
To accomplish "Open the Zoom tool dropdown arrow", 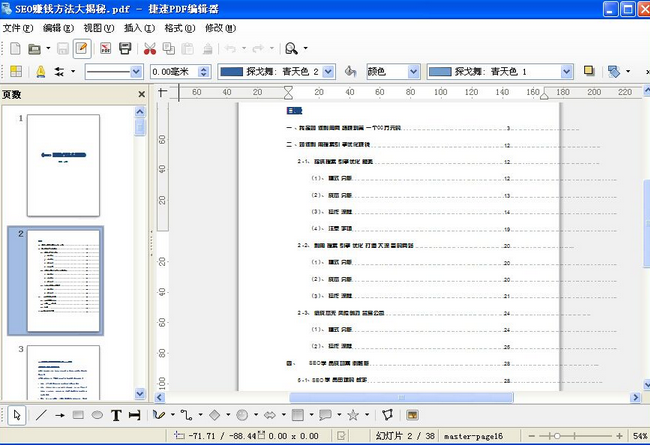I will pyautogui.click(x=306, y=49).
